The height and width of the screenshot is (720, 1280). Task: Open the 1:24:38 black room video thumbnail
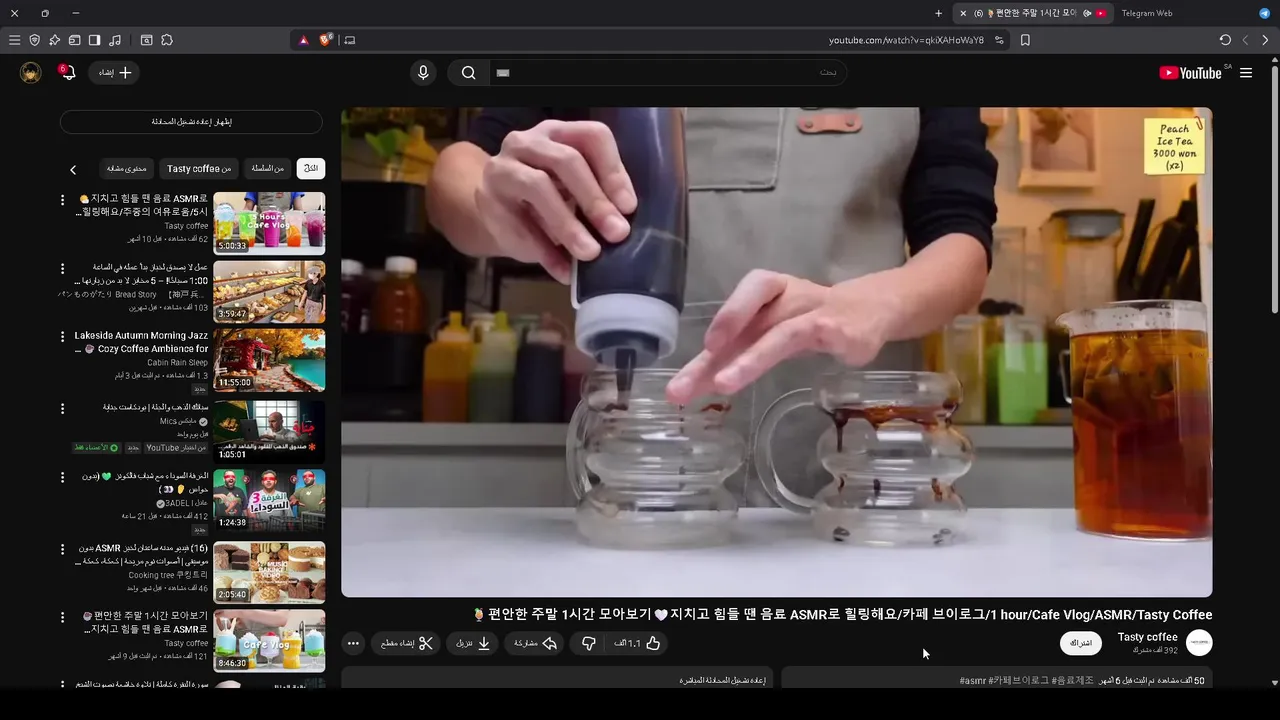[x=269, y=501]
